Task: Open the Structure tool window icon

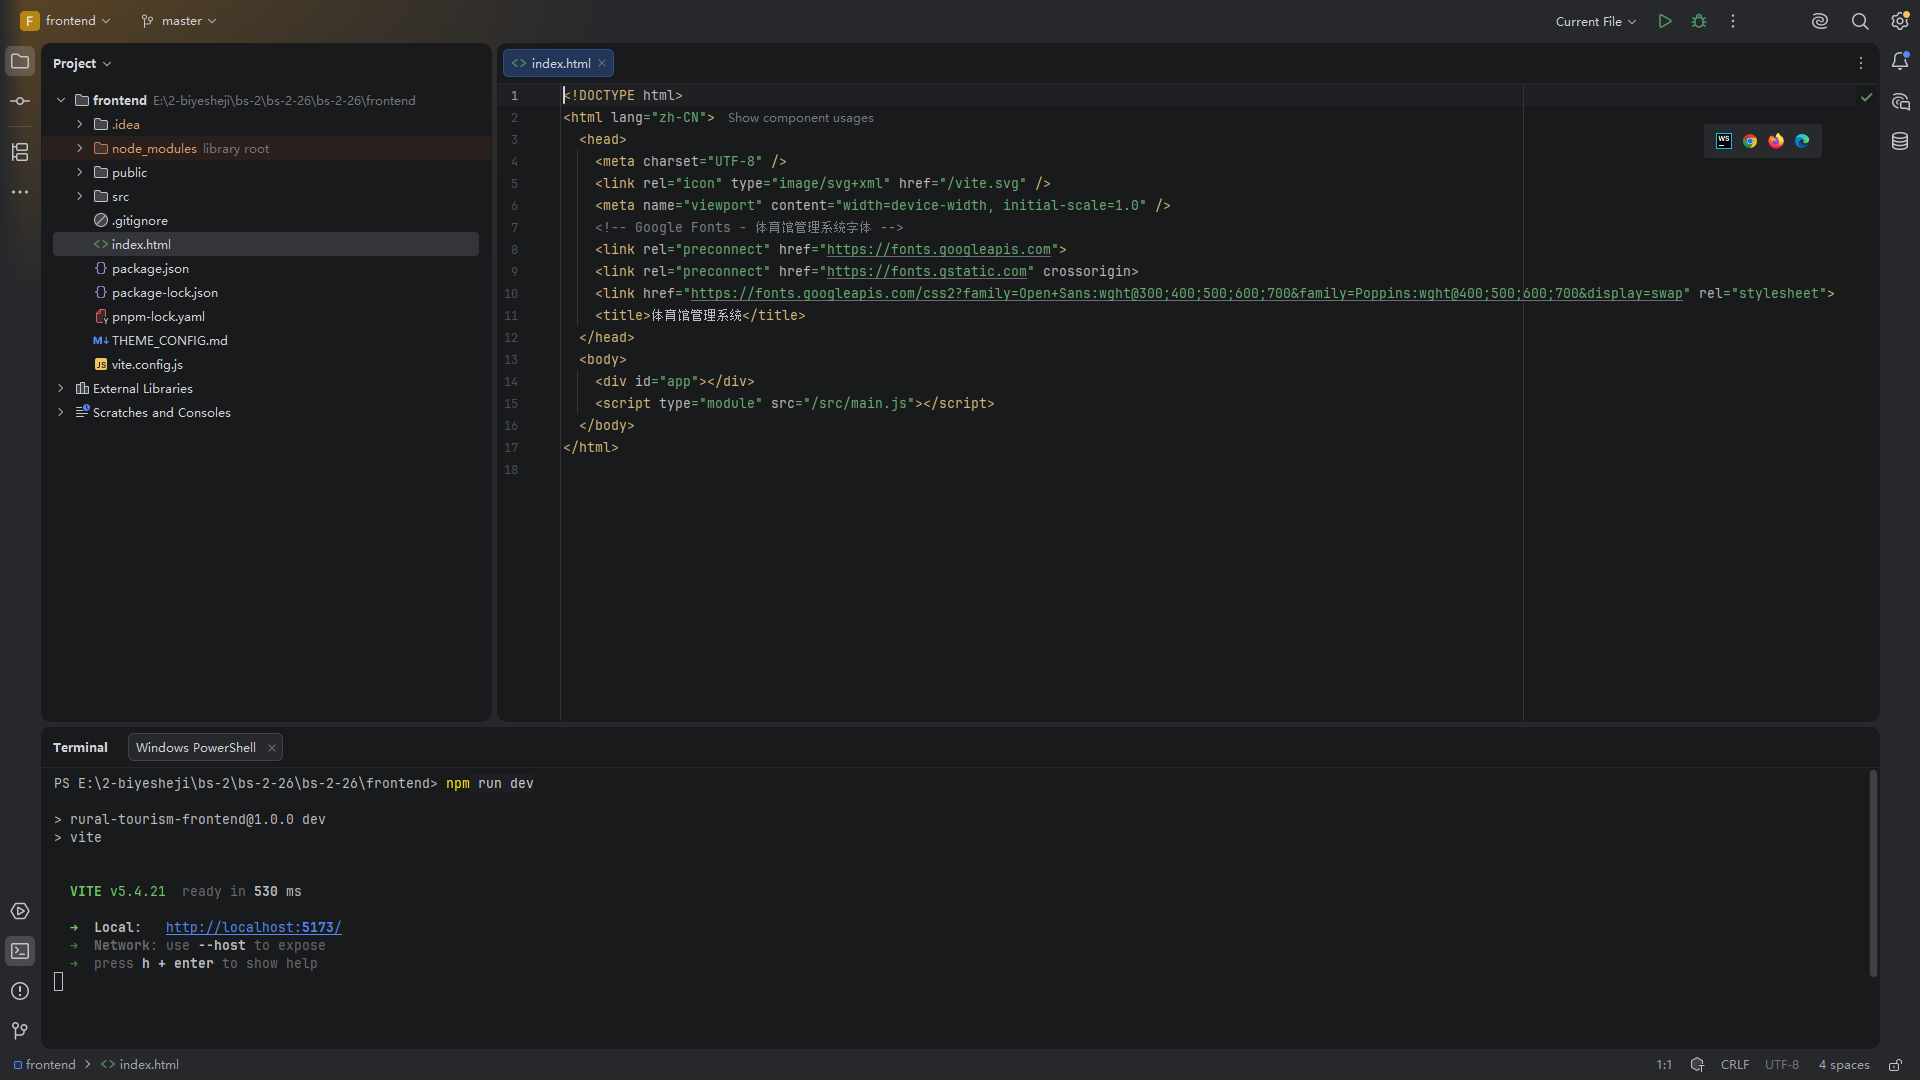Action: point(20,152)
